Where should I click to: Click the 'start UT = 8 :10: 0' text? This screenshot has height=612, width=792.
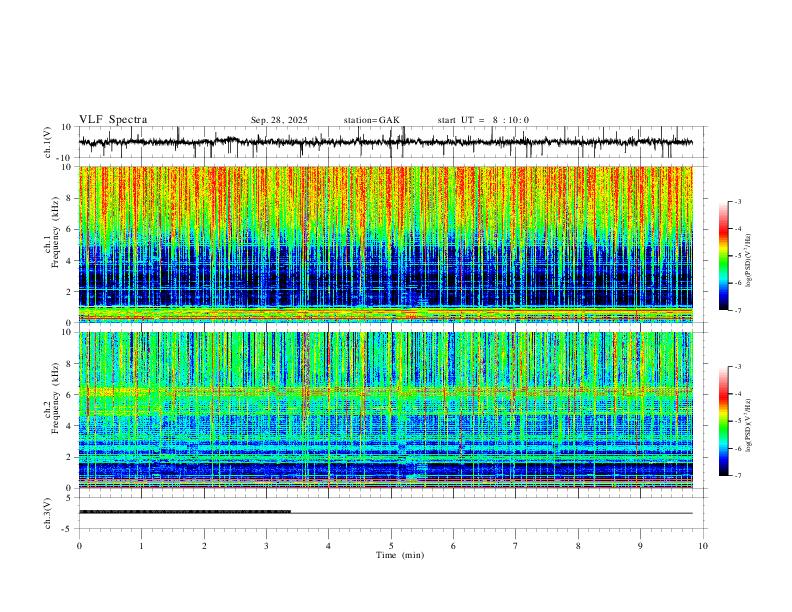point(483,120)
